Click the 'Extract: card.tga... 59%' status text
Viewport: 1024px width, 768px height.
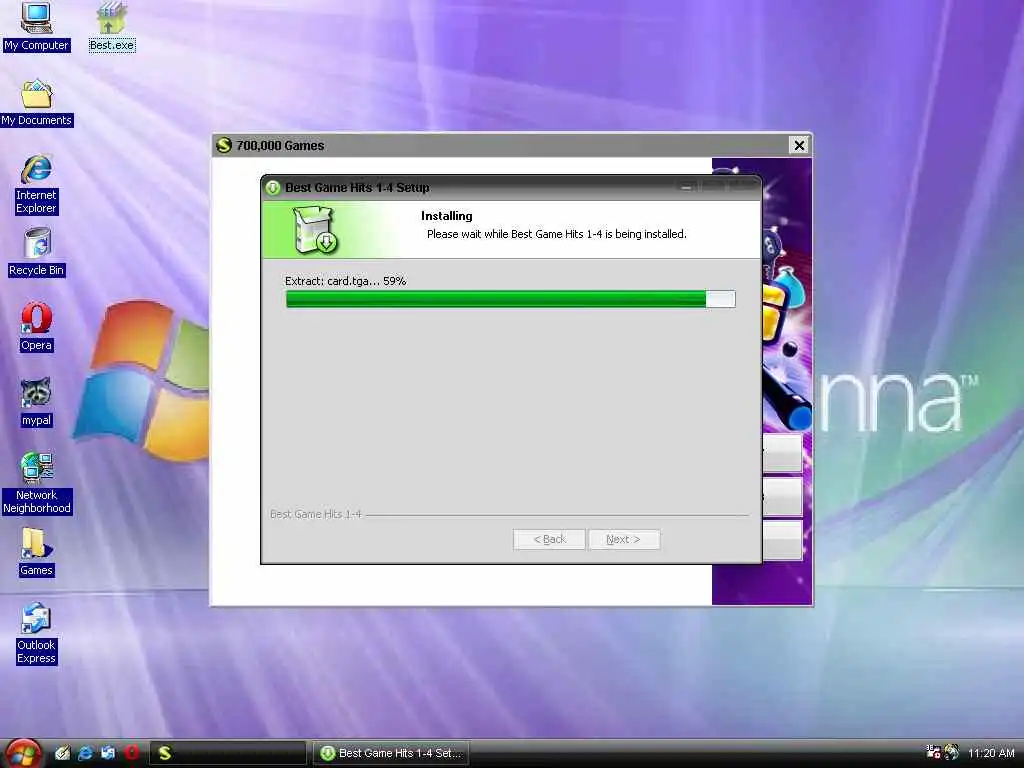pyautogui.click(x=345, y=281)
